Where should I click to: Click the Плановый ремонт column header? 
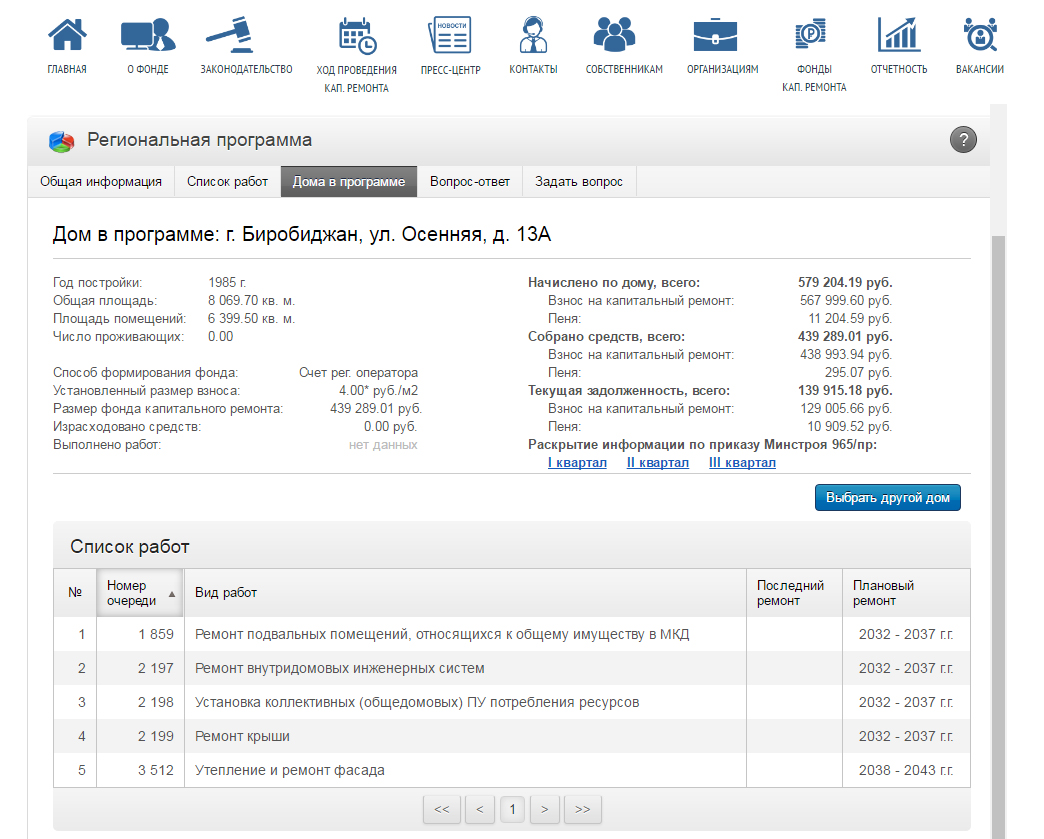click(906, 593)
